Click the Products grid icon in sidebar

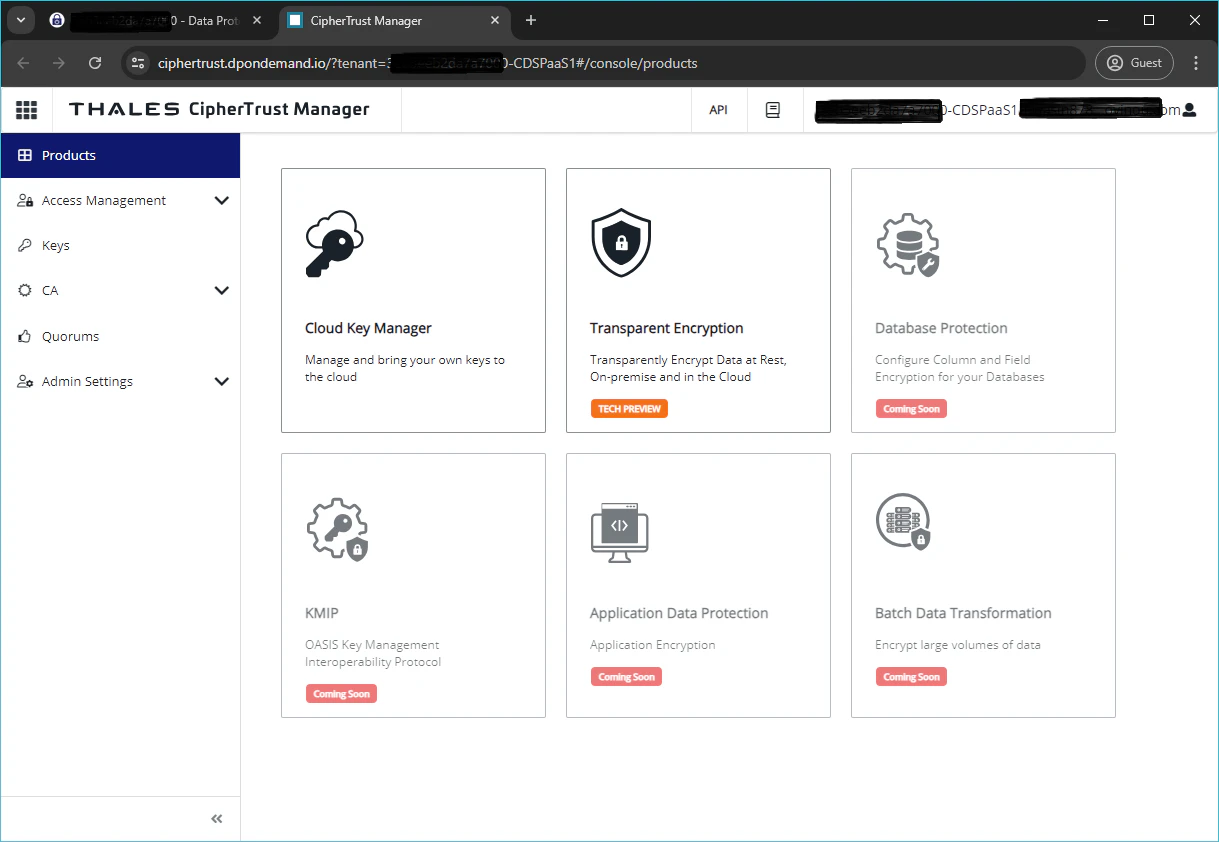[x=25, y=155]
